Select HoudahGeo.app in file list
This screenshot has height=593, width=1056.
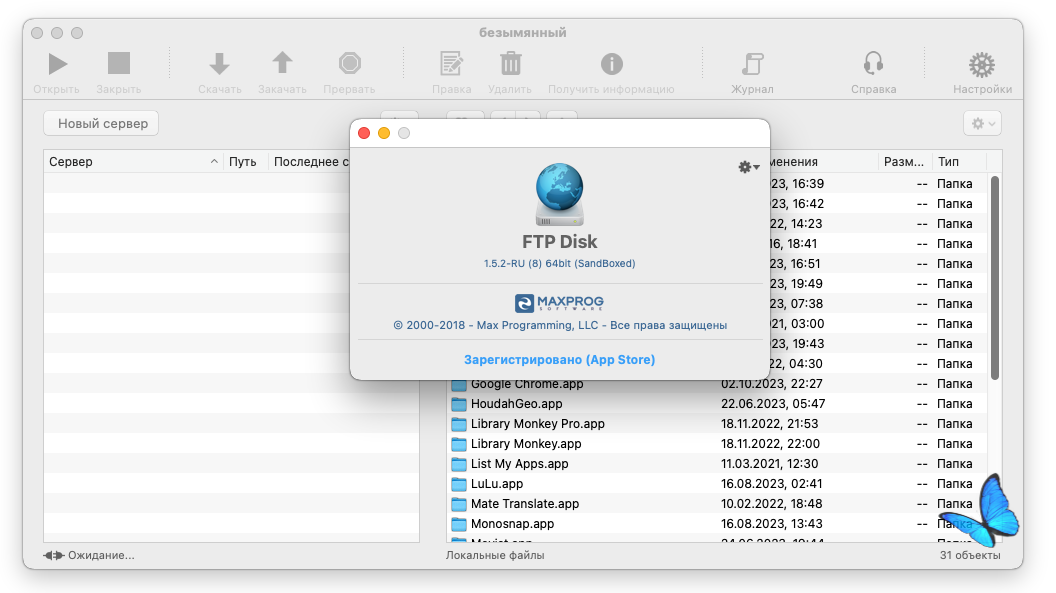click(718, 404)
